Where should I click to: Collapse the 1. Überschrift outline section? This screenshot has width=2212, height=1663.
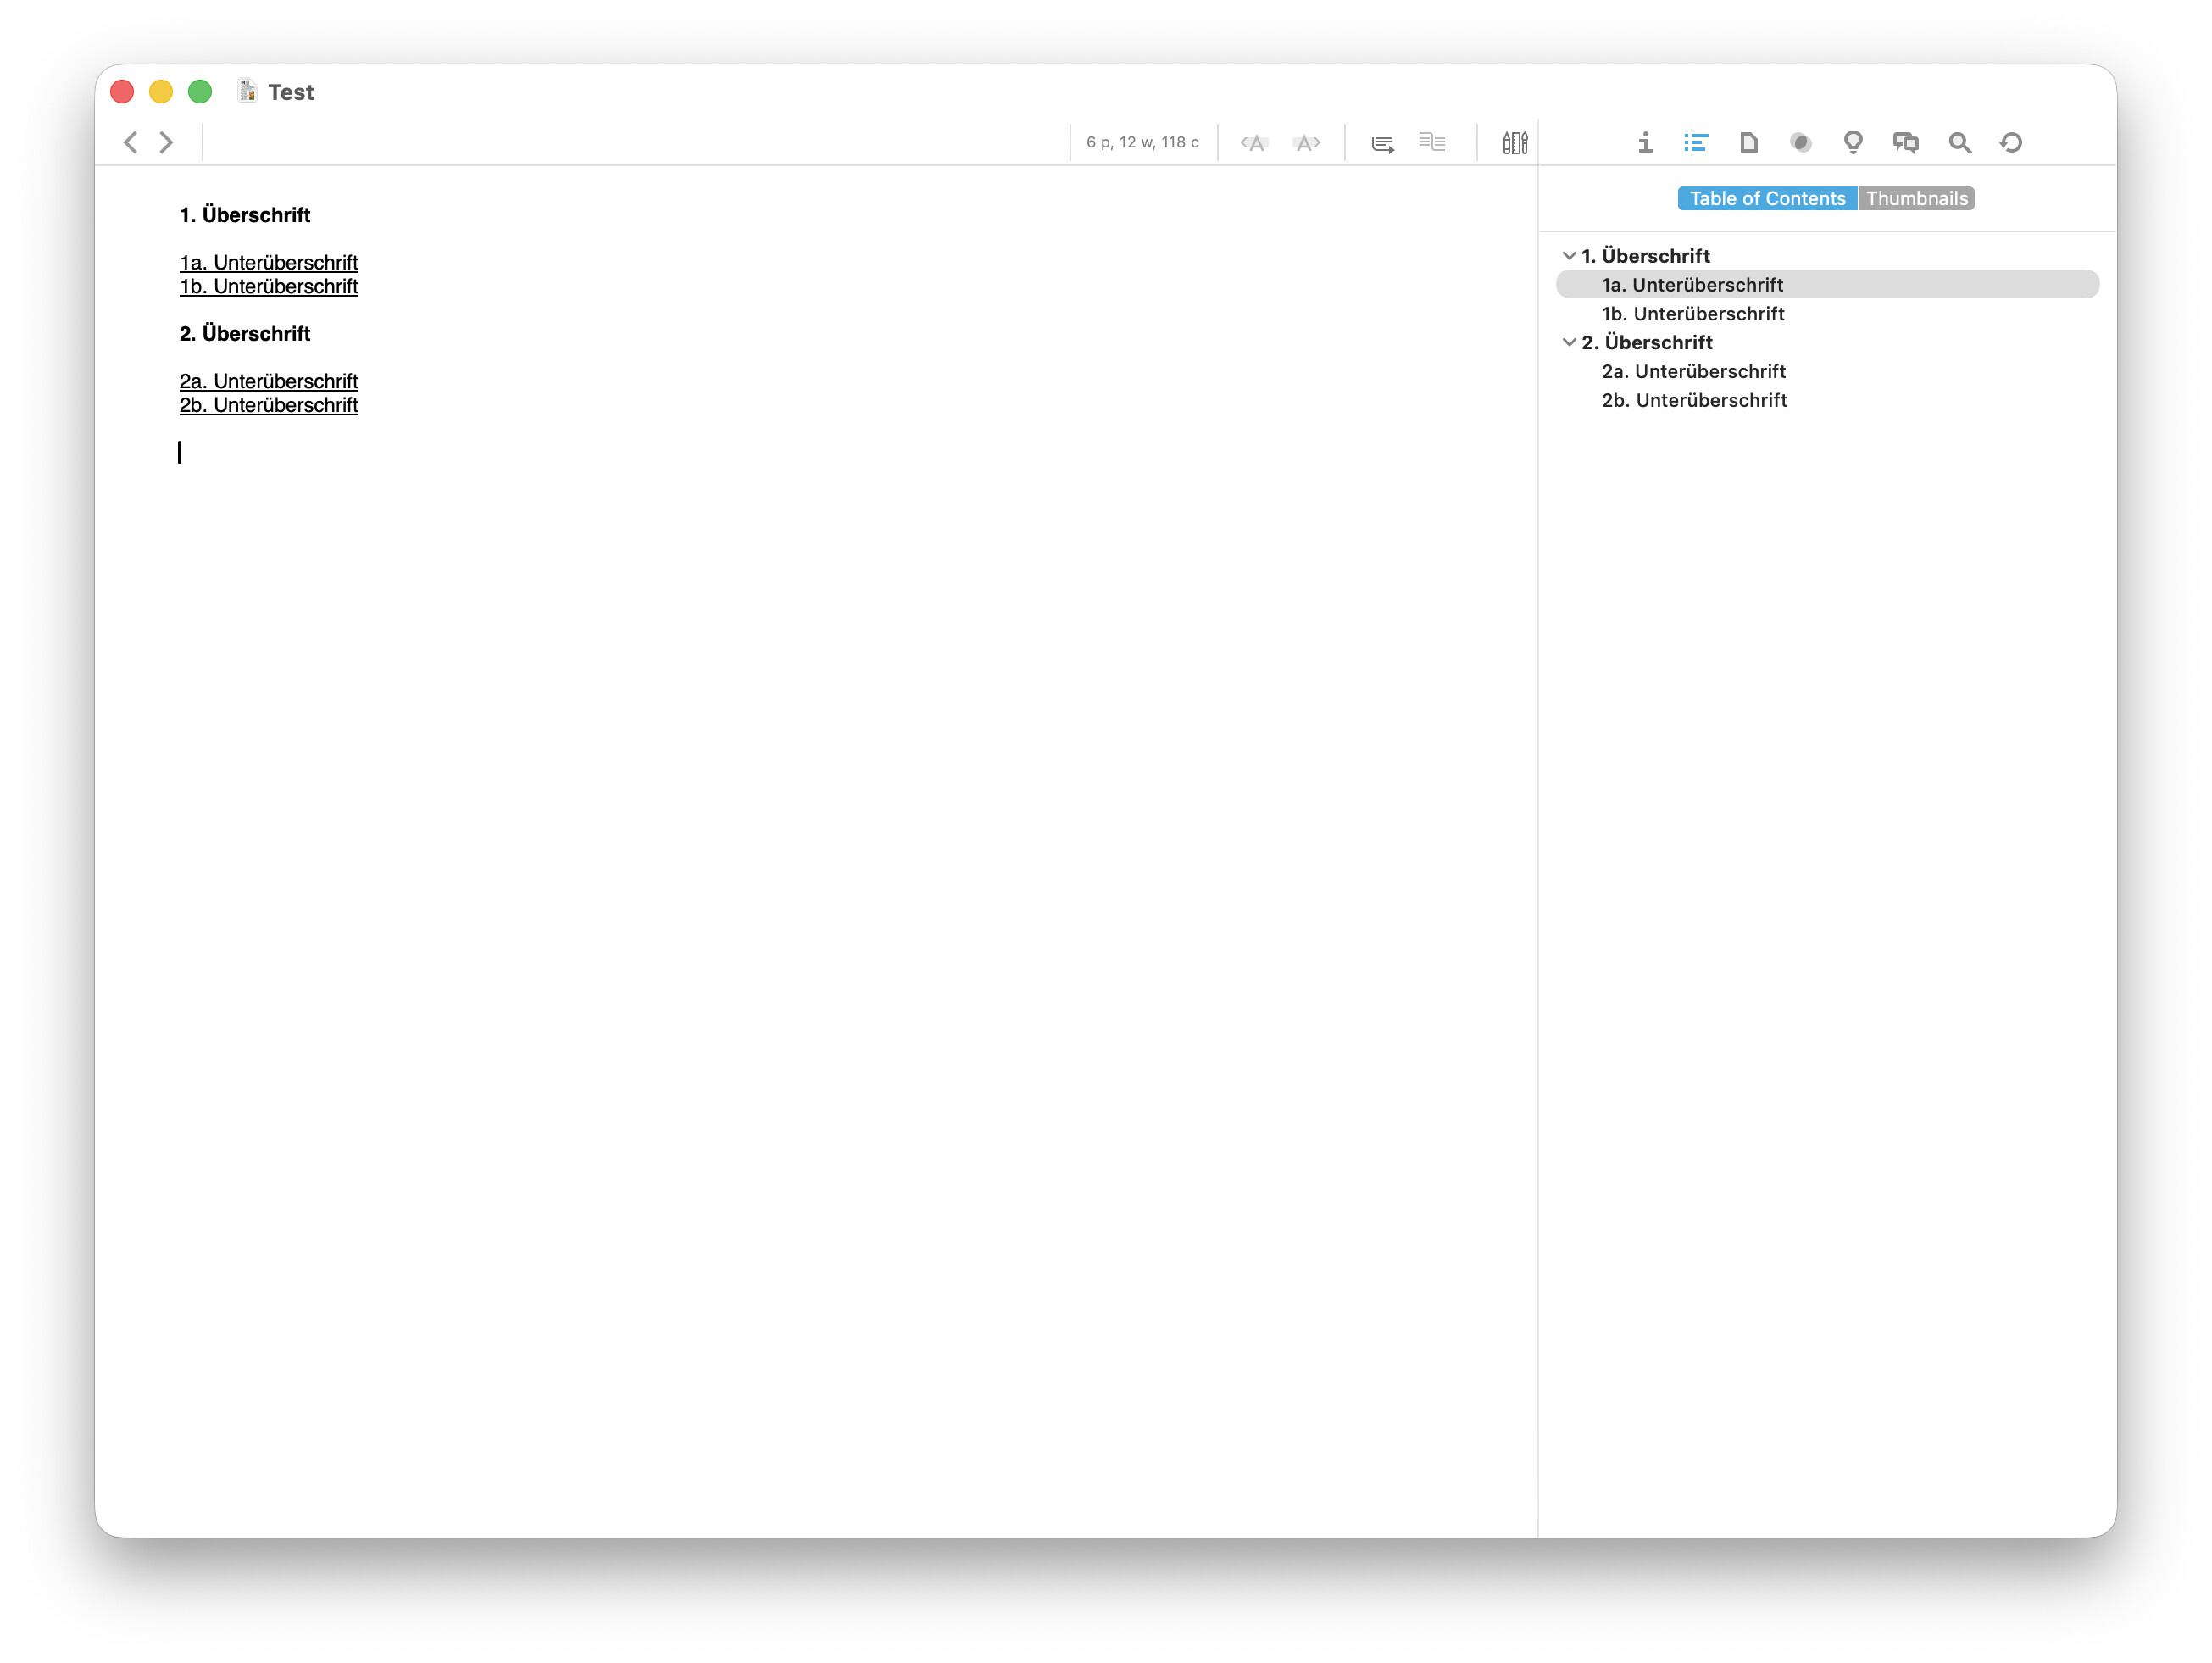click(x=1569, y=256)
